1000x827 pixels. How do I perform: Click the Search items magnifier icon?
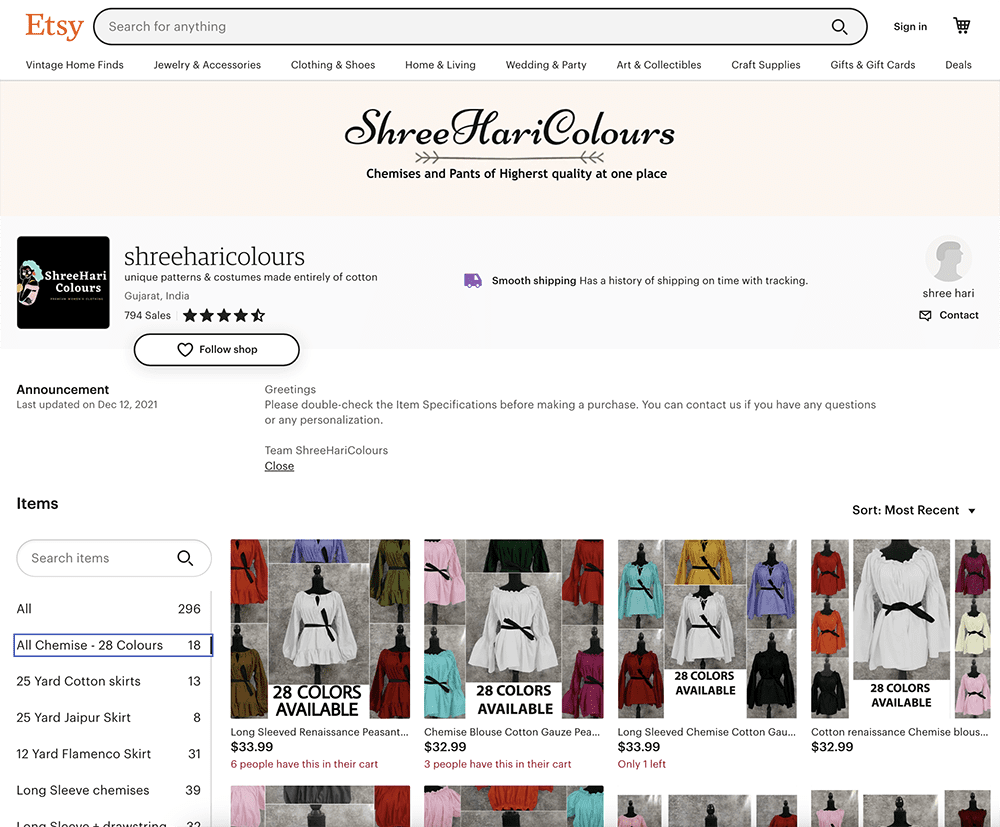(x=185, y=558)
